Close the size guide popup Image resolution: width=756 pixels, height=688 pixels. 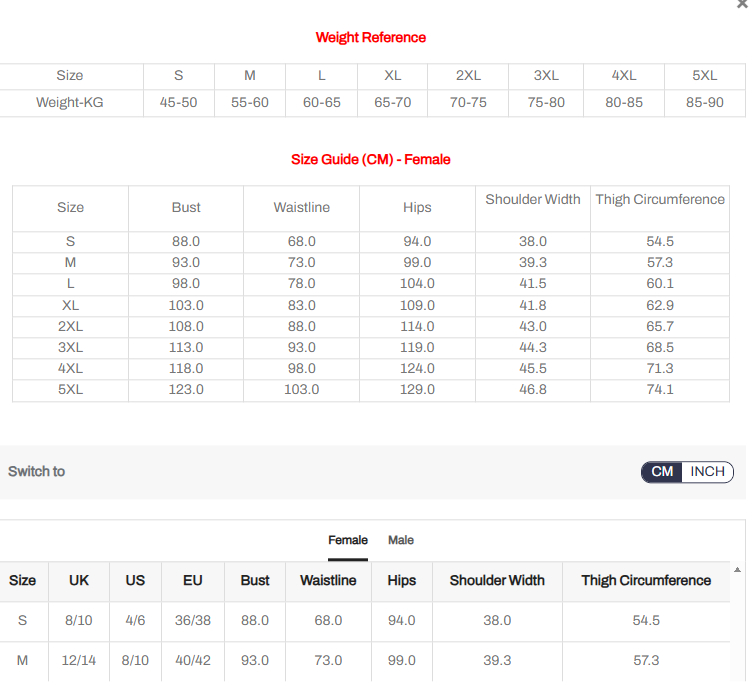pos(741,5)
